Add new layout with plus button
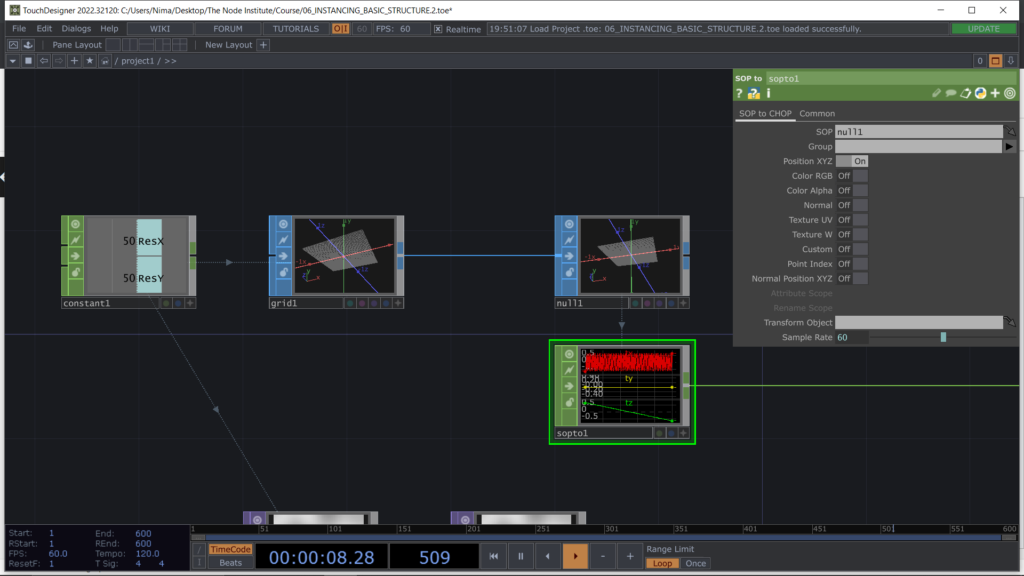 coord(263,44)
